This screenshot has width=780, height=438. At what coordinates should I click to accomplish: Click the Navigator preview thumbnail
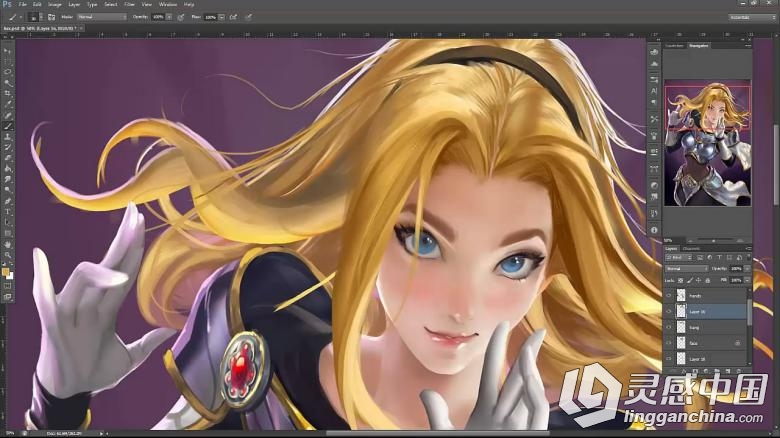707,143
